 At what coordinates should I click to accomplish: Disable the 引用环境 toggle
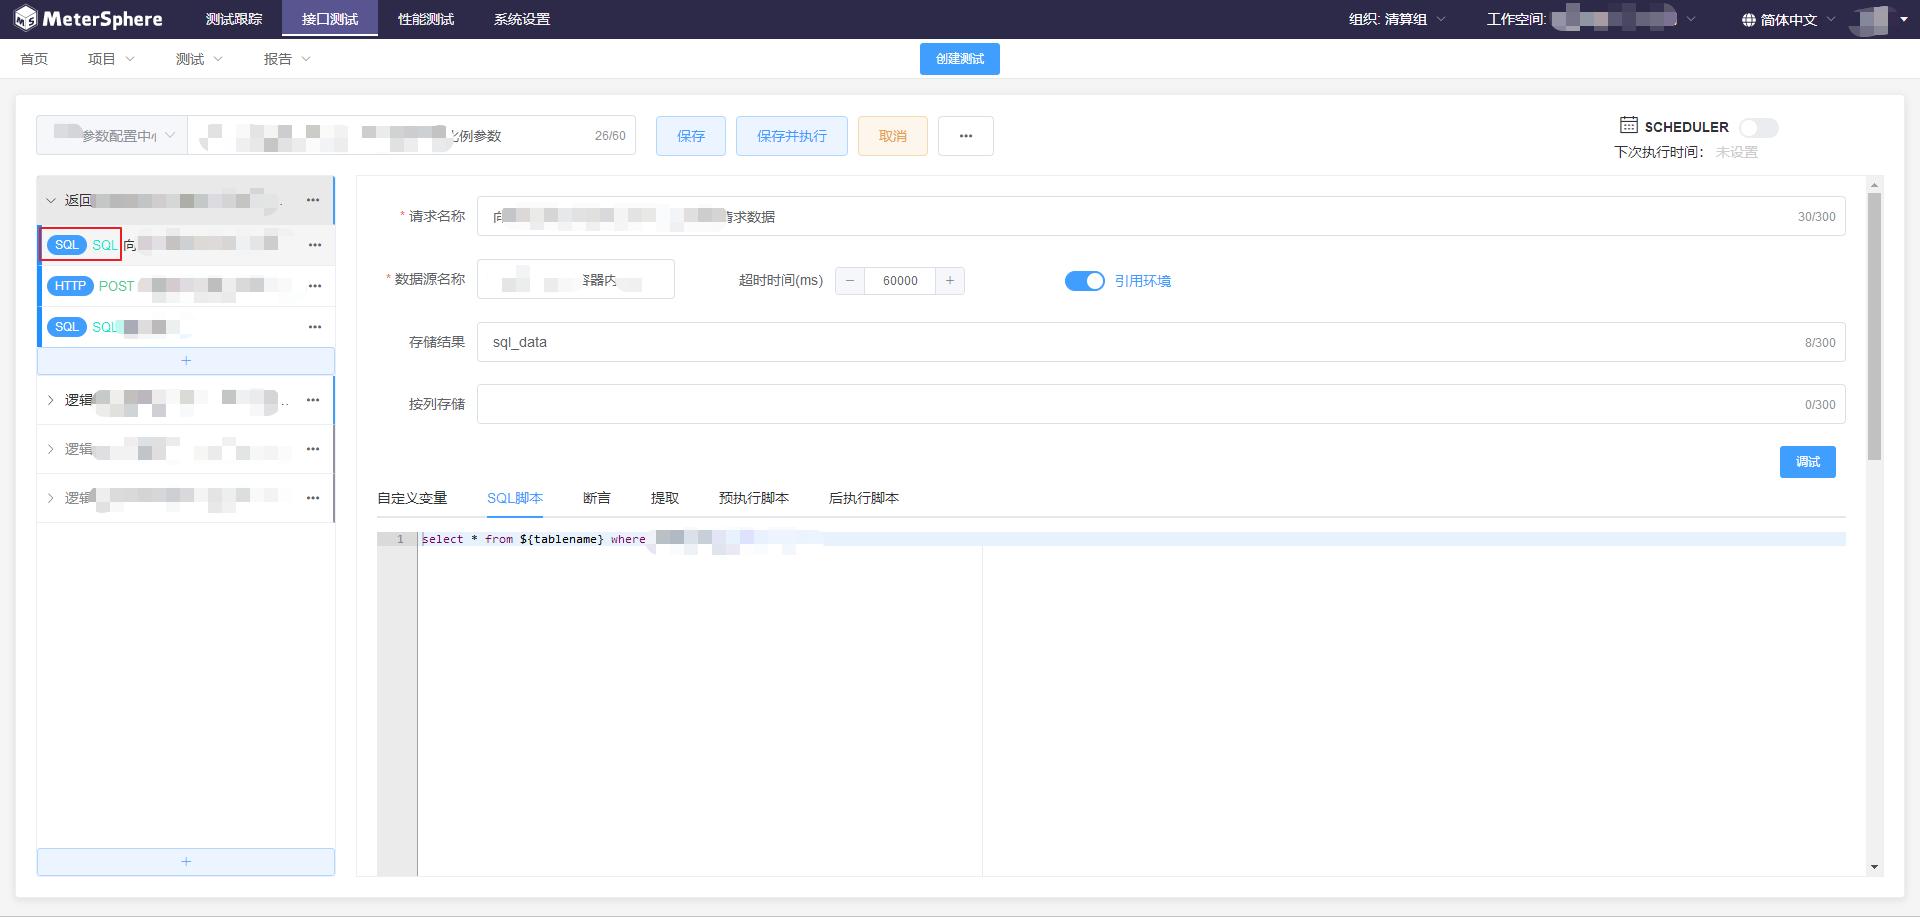click(x=1084, y=281)
